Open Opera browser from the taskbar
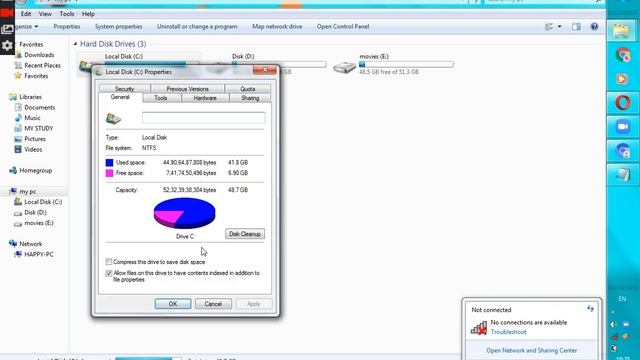 click(x=622, y=103)
